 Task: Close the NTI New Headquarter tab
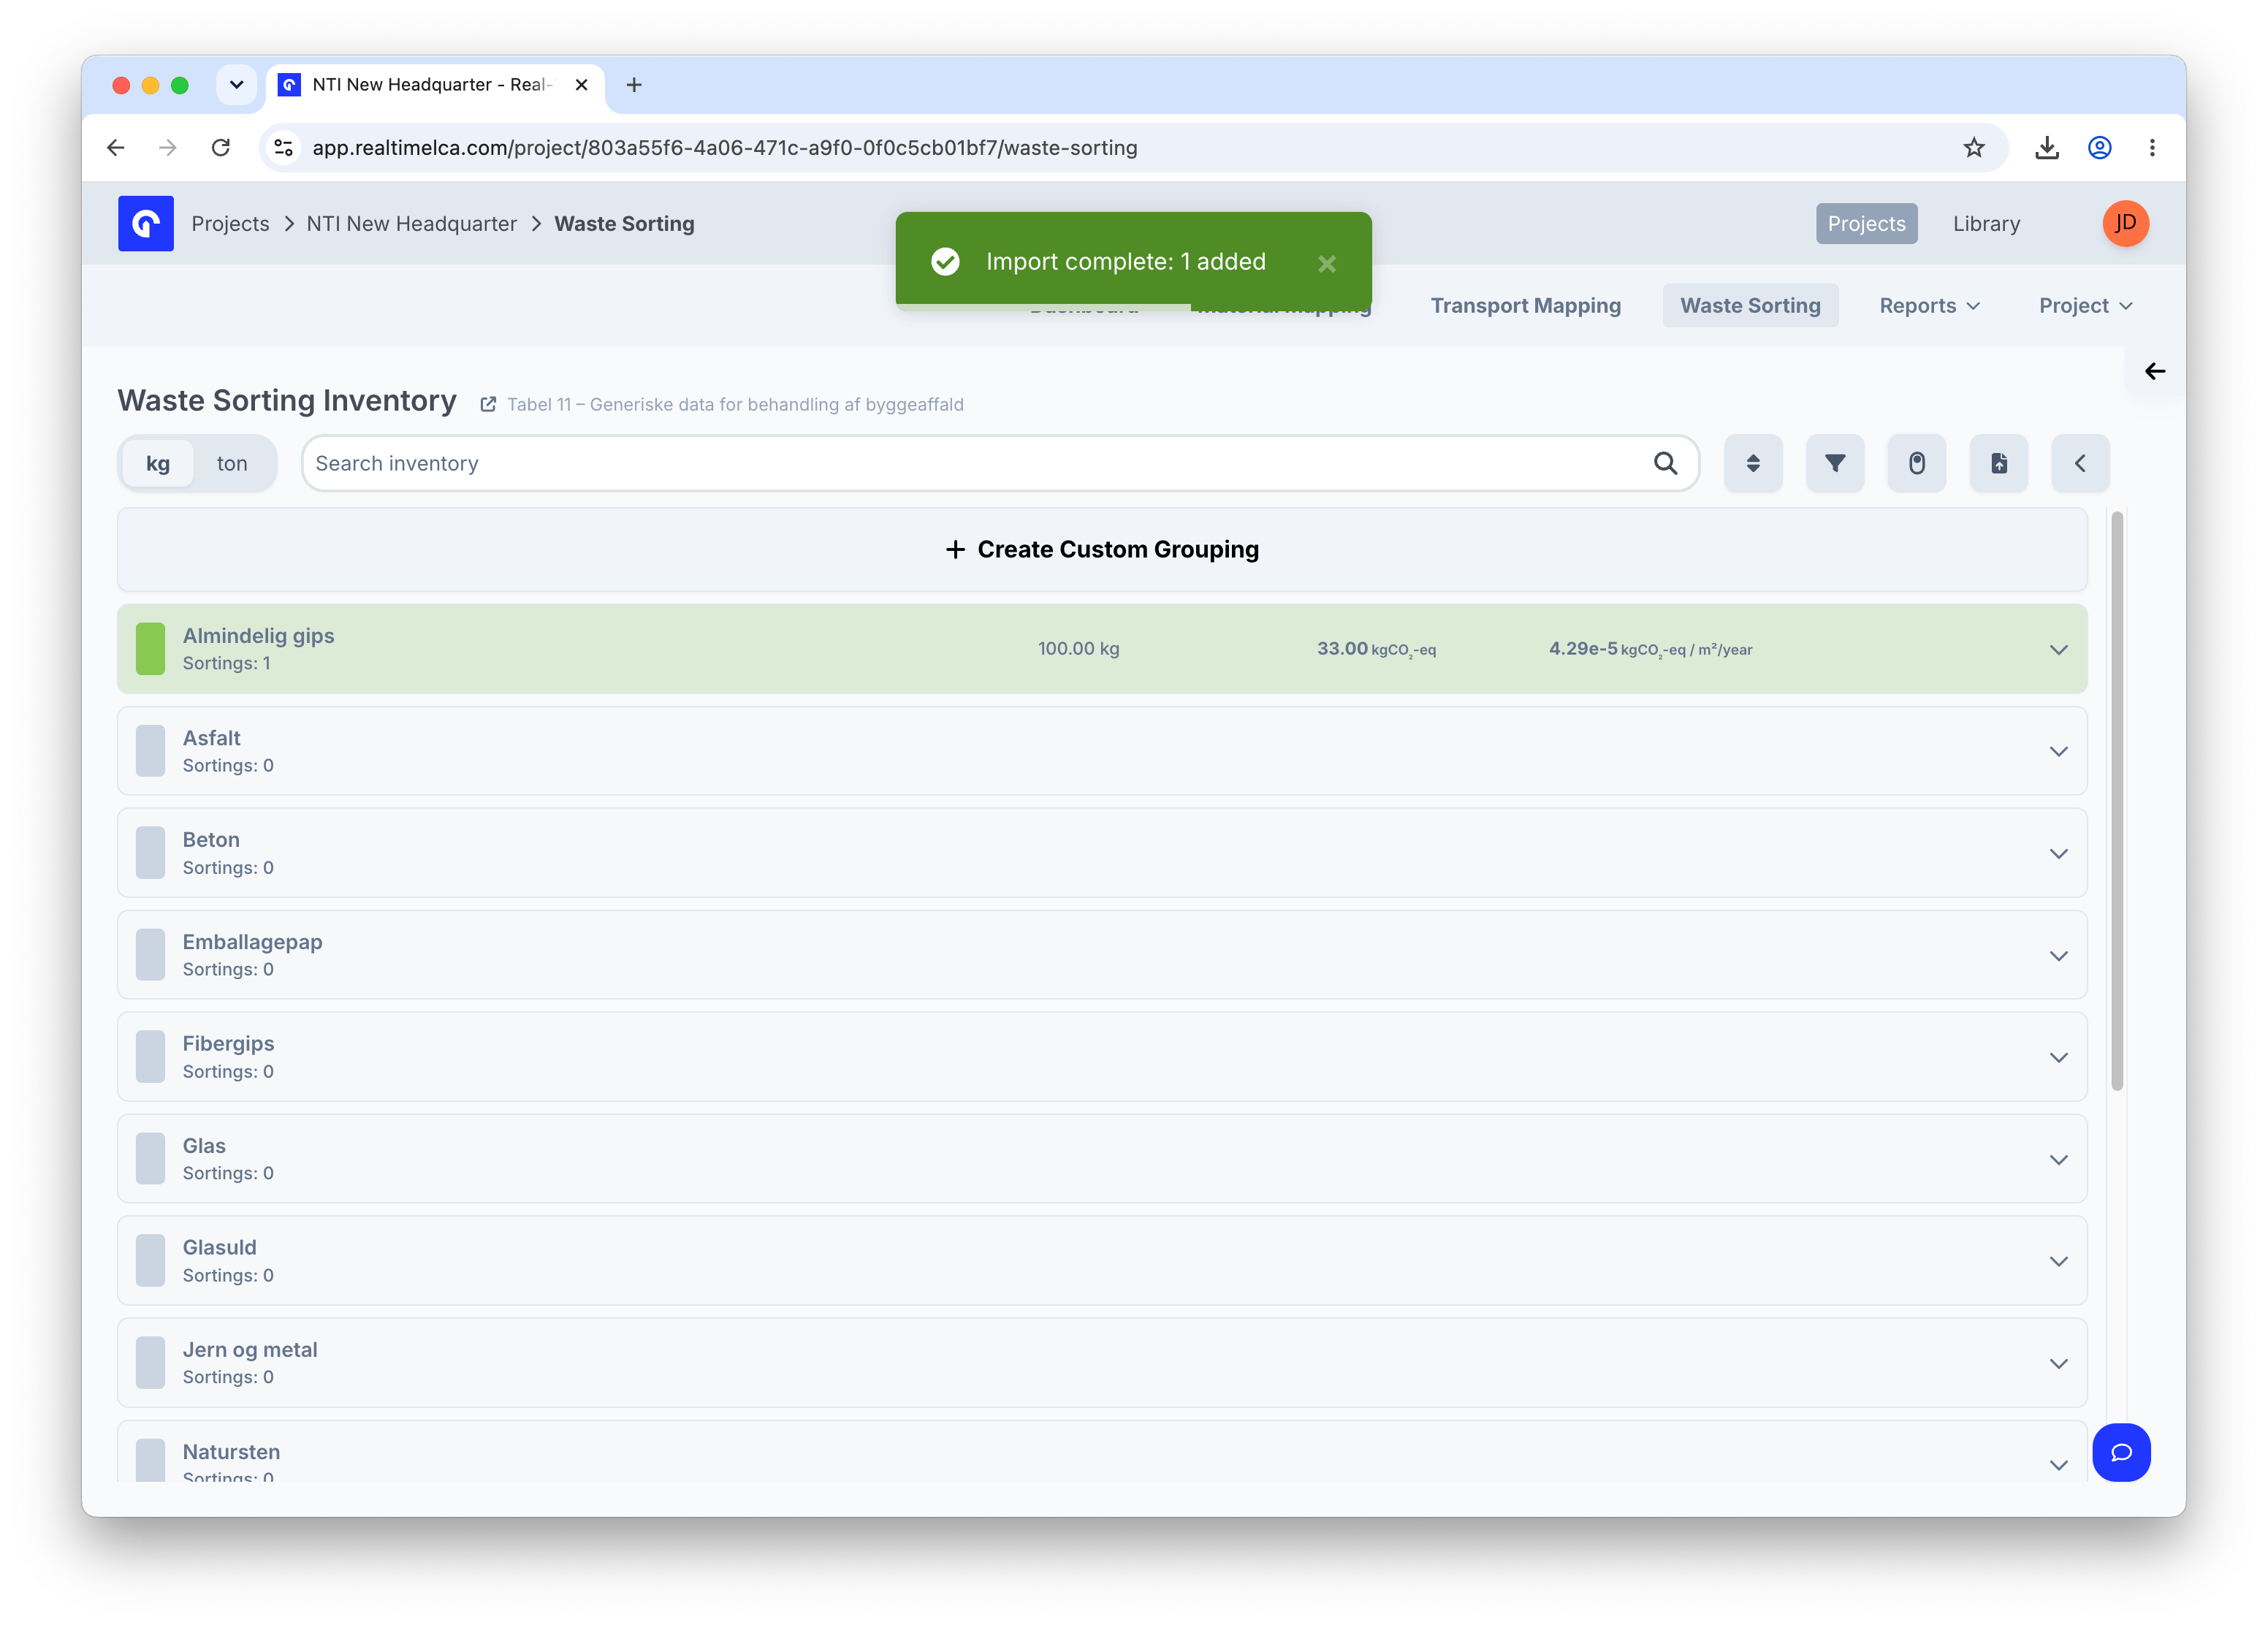[581, 85]
